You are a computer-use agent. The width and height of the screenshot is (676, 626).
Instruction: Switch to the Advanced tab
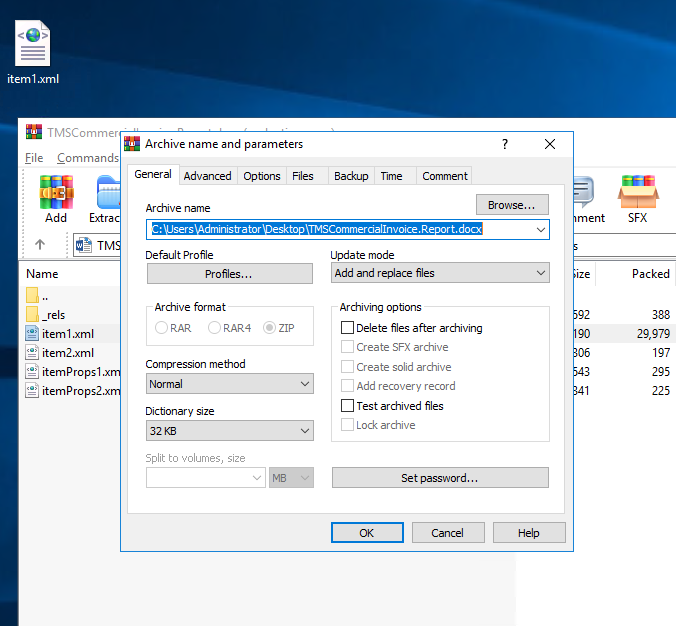click(x=207, y=176)
